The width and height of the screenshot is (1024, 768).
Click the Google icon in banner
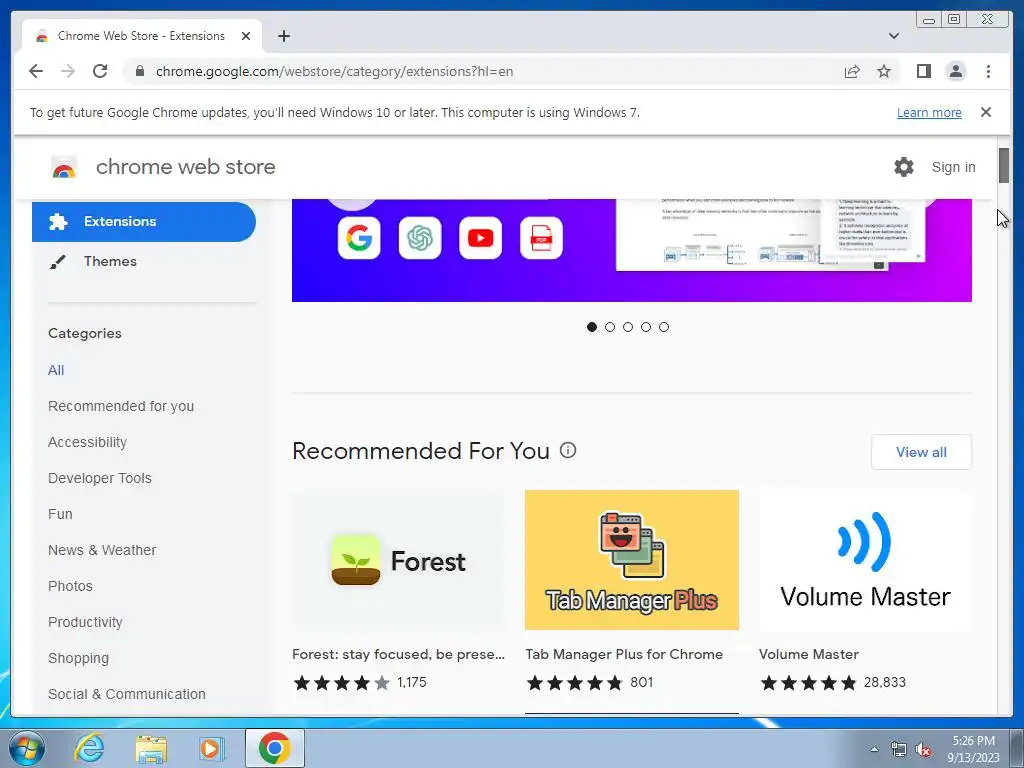pos(359,238)
